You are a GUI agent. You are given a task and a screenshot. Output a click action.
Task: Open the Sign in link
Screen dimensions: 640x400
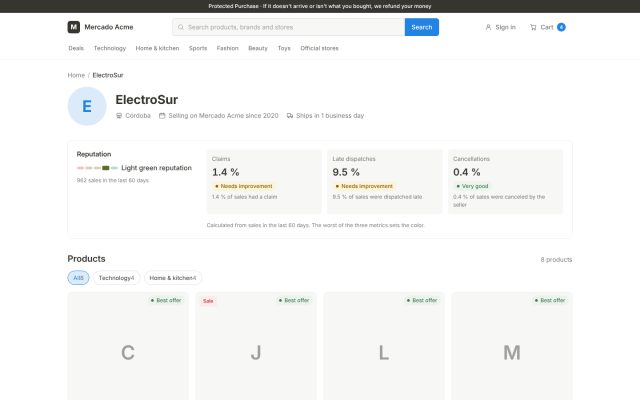[500, 27]
